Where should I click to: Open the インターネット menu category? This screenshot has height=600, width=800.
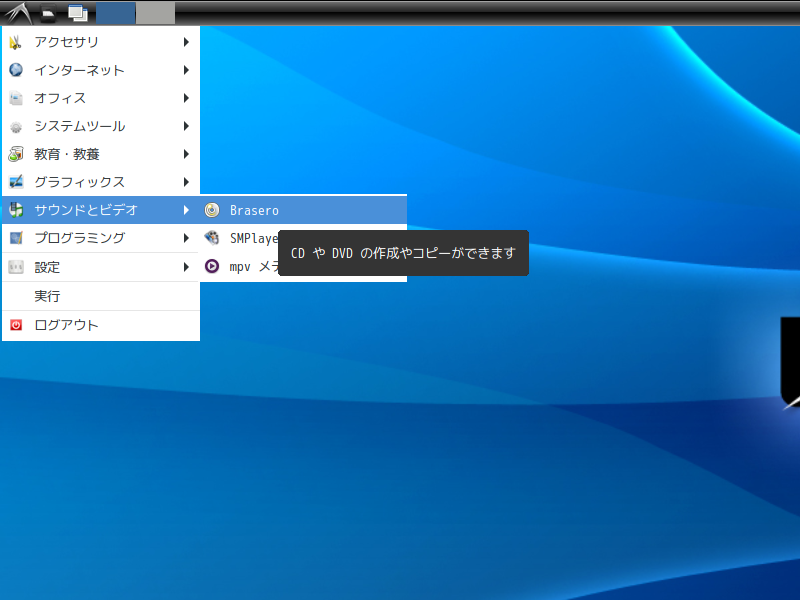pos(101,70)
